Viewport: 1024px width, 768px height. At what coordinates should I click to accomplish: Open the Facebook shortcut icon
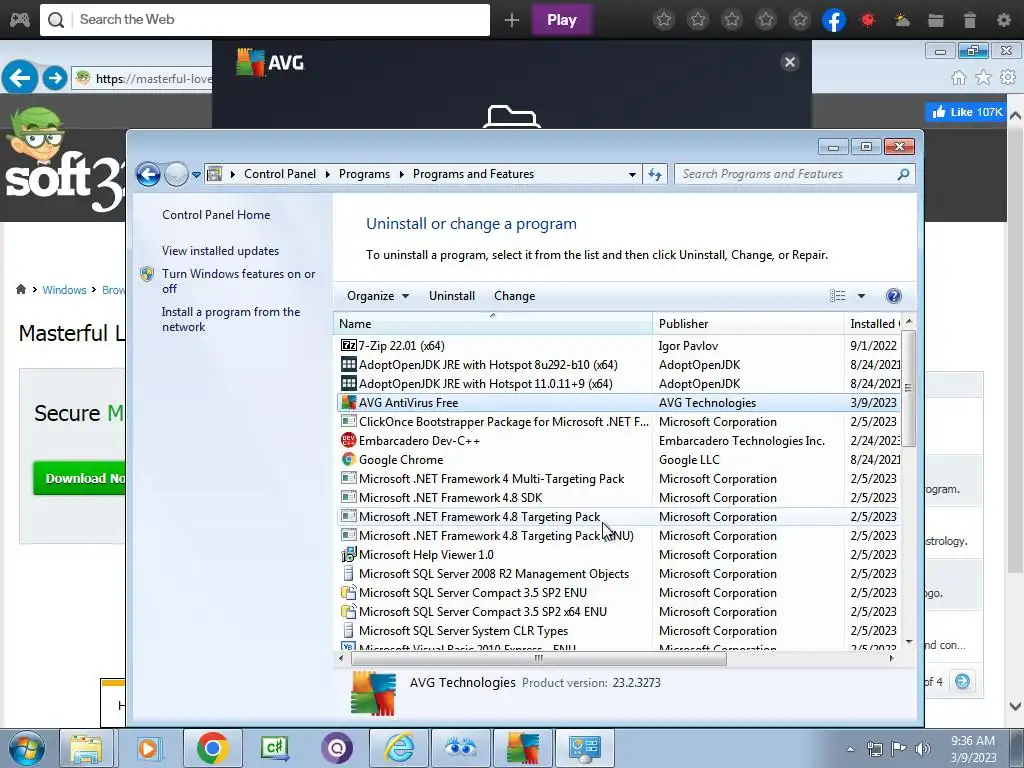834,20
